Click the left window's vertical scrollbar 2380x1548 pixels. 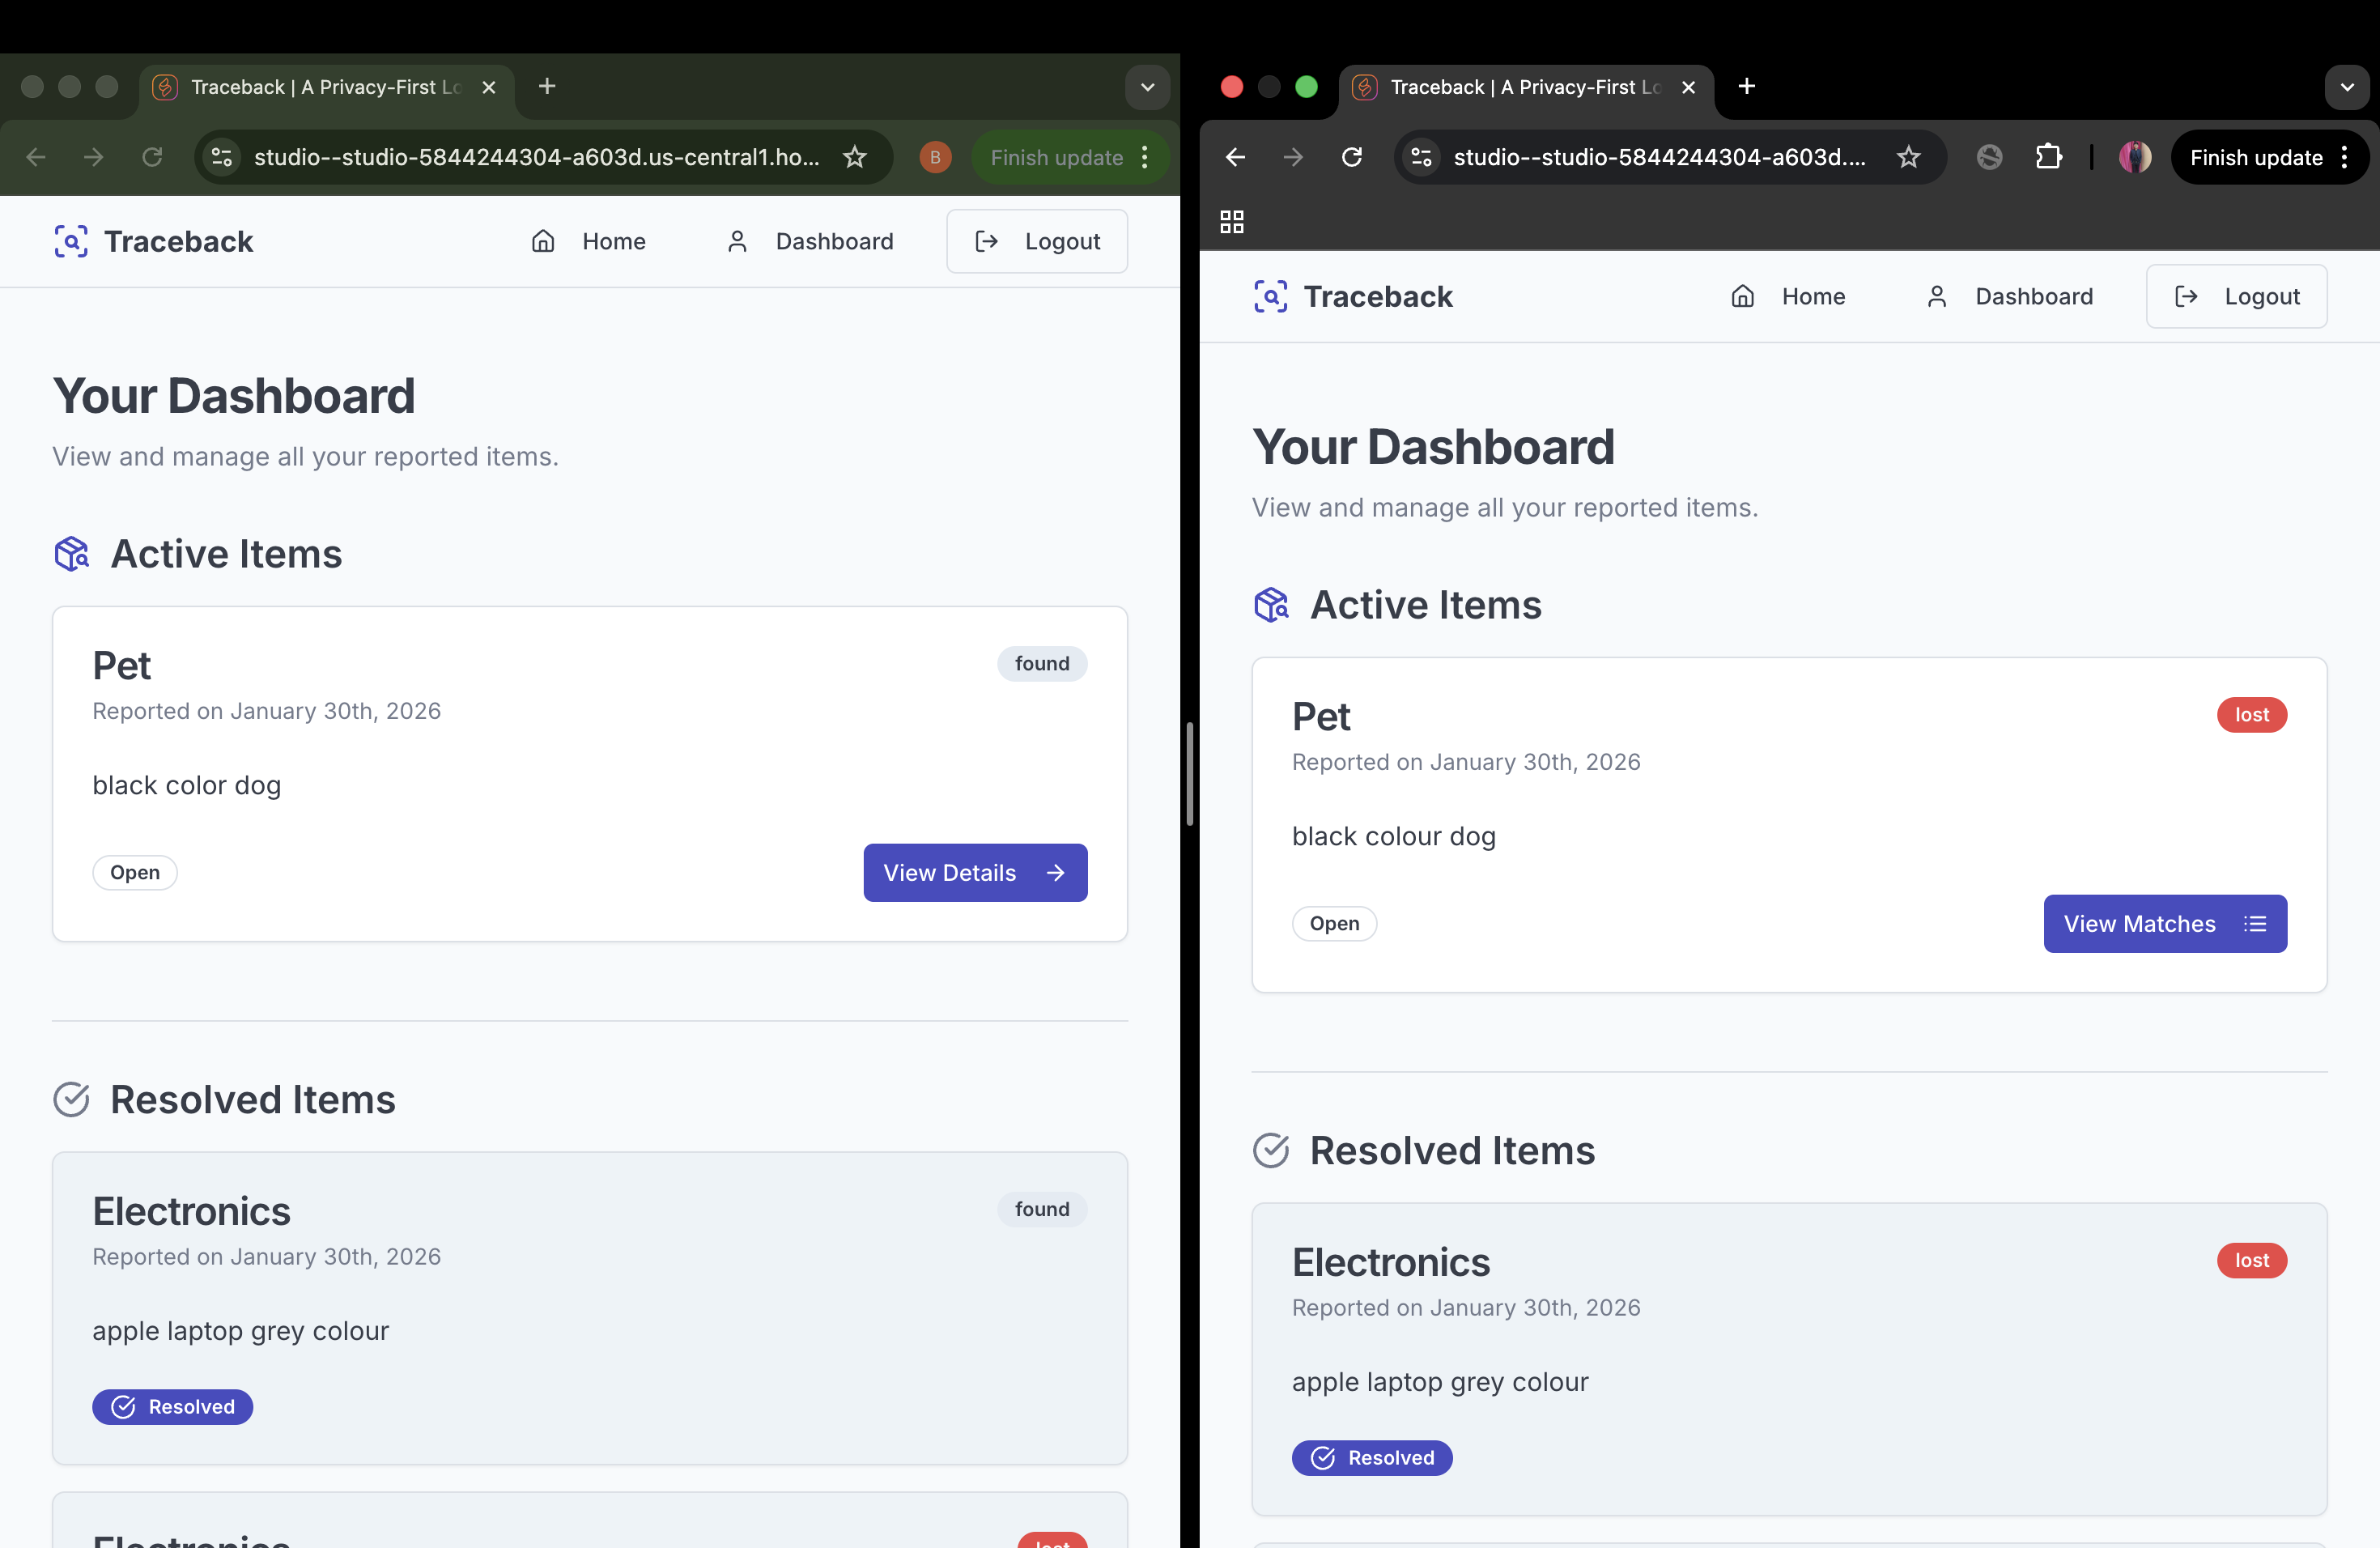[1189, 773]
